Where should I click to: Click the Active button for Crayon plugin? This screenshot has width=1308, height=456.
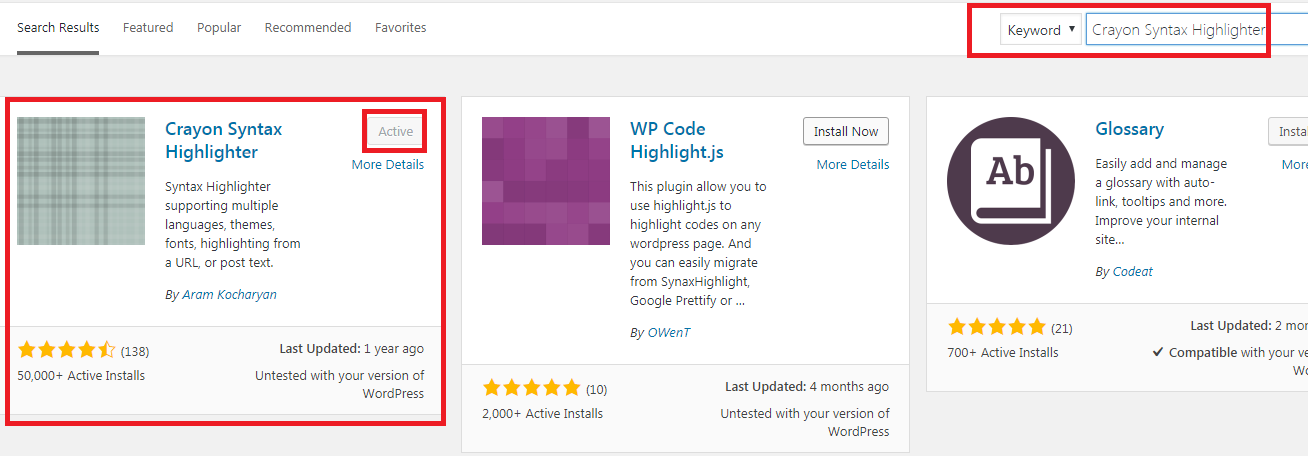[x=395, y=132]
